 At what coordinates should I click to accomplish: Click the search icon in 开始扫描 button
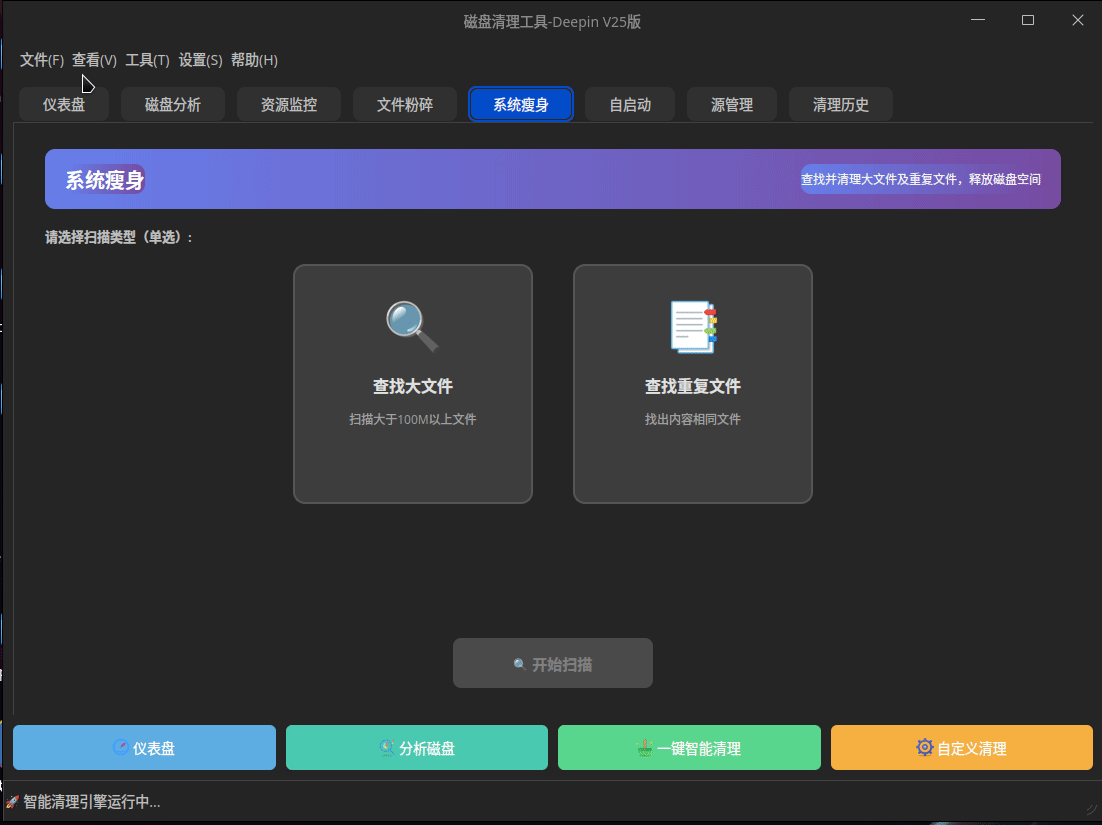point(519,664)
